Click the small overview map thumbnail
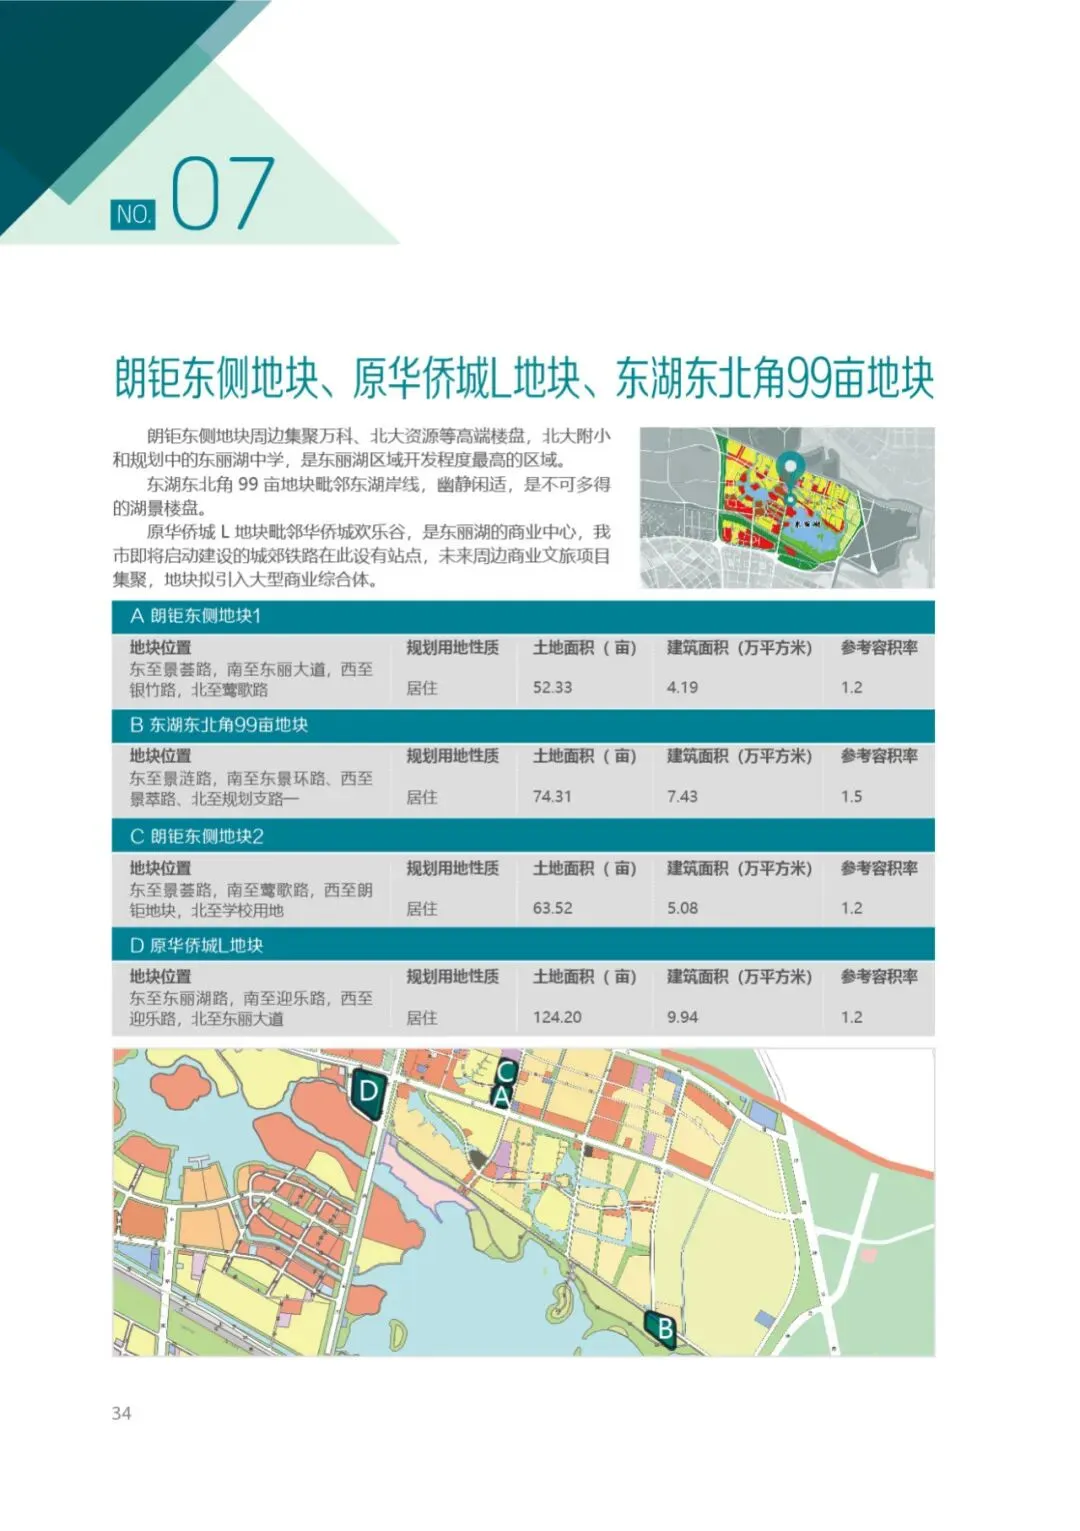 786,507
